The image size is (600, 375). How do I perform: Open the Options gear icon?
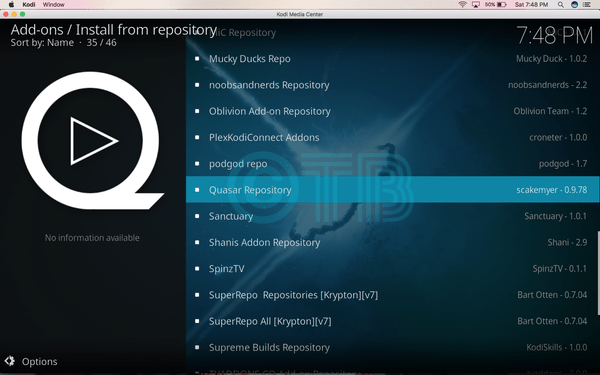(x=10, y=361)
